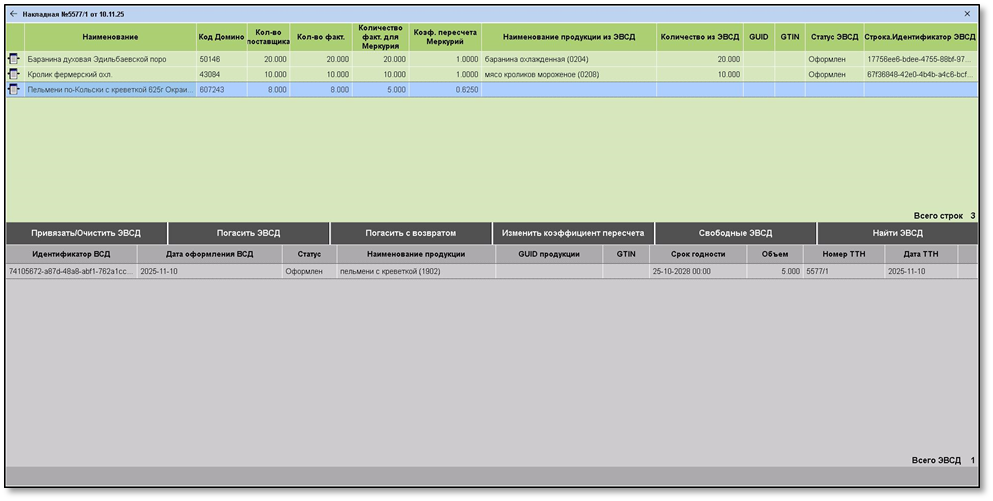
Task: Click the back arrow next to Накладная №5577/1
Action: coord(13,14)
